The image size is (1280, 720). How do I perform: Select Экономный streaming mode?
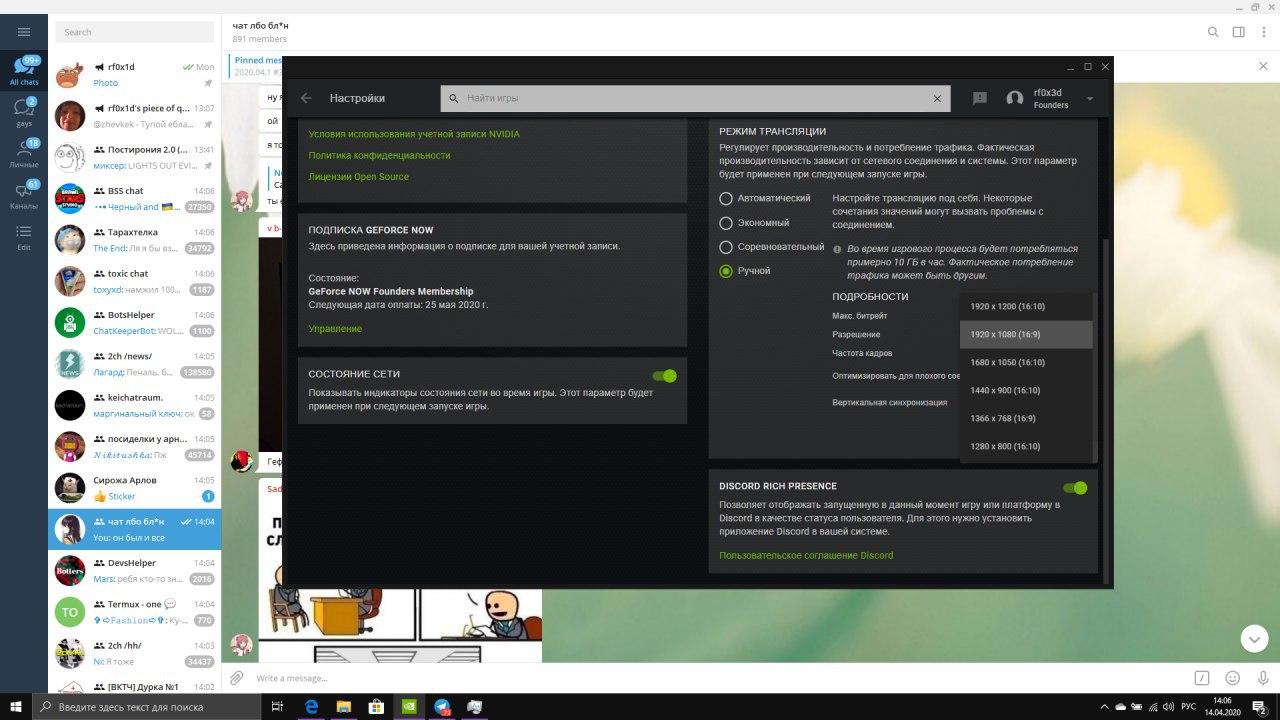pyautogui.click(x=726, y=223)
